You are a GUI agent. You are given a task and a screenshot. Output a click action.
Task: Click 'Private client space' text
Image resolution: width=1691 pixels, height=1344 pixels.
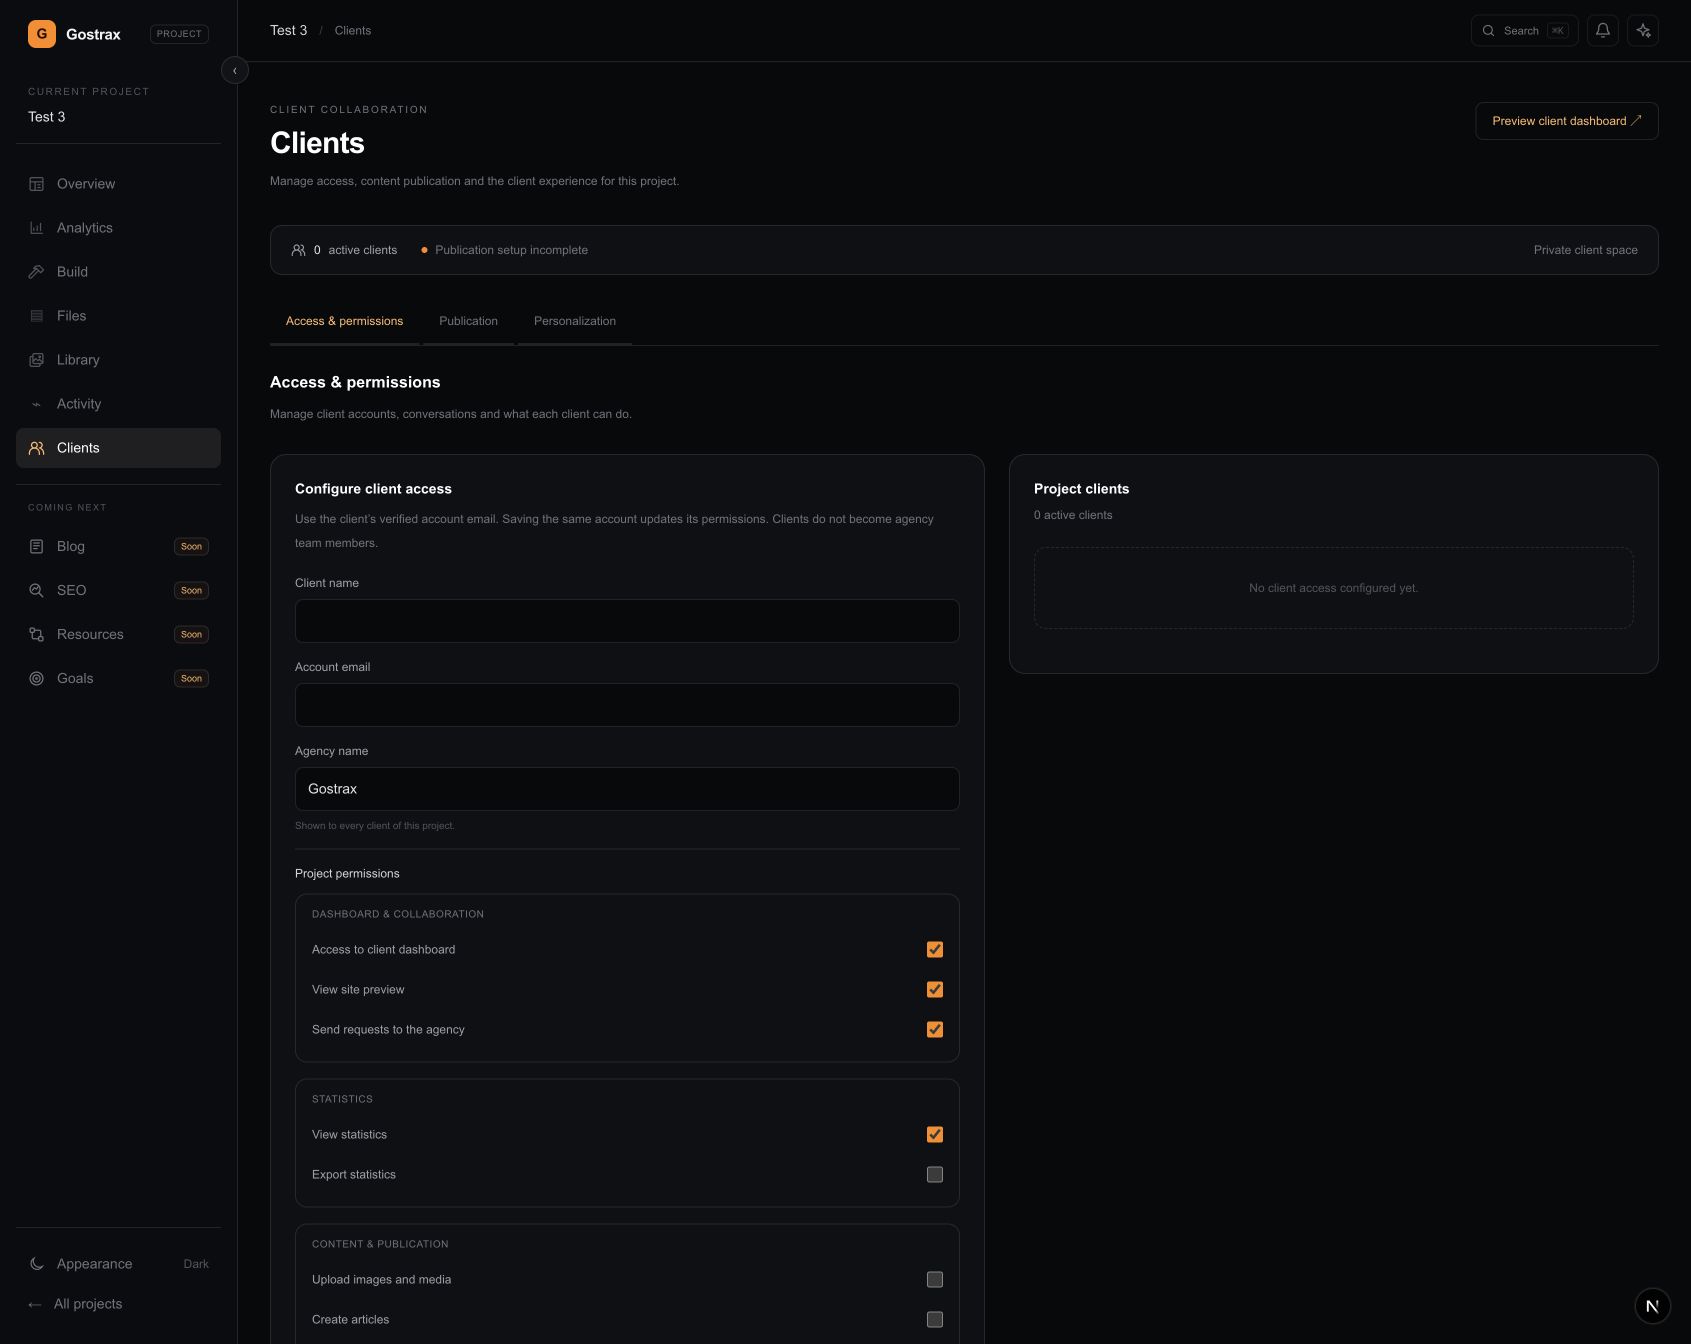click(1586, 250)
